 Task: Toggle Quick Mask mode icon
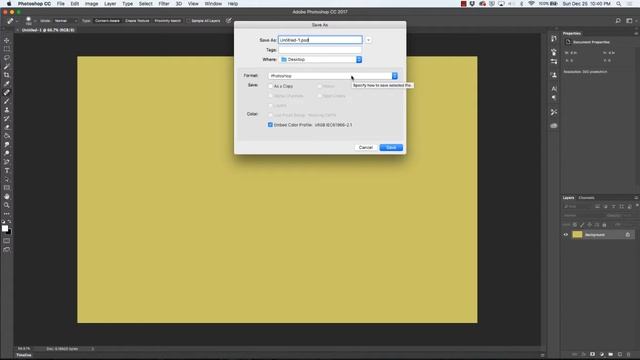7,241
